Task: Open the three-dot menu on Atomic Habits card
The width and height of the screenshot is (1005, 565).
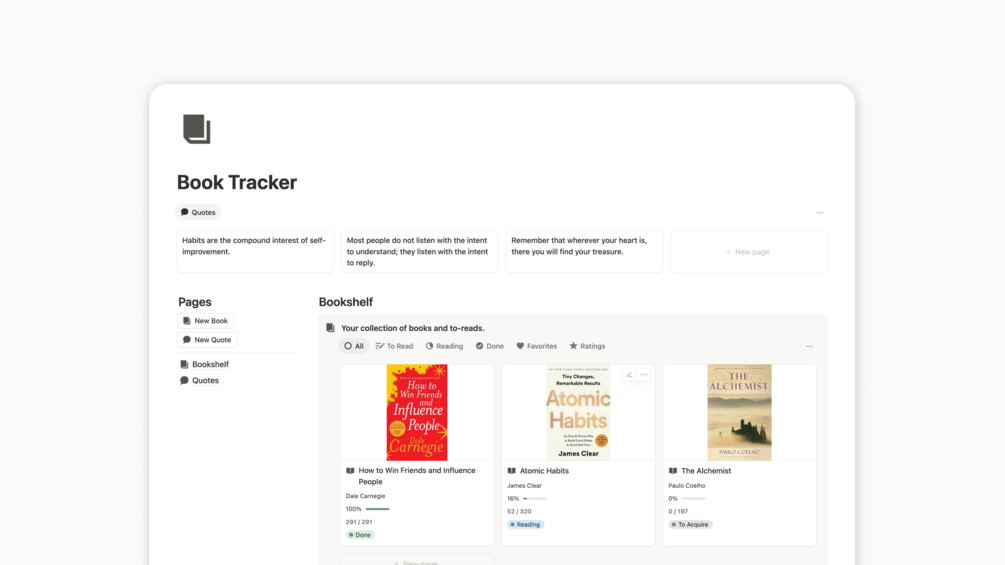Action: click(x=644, y=375)
